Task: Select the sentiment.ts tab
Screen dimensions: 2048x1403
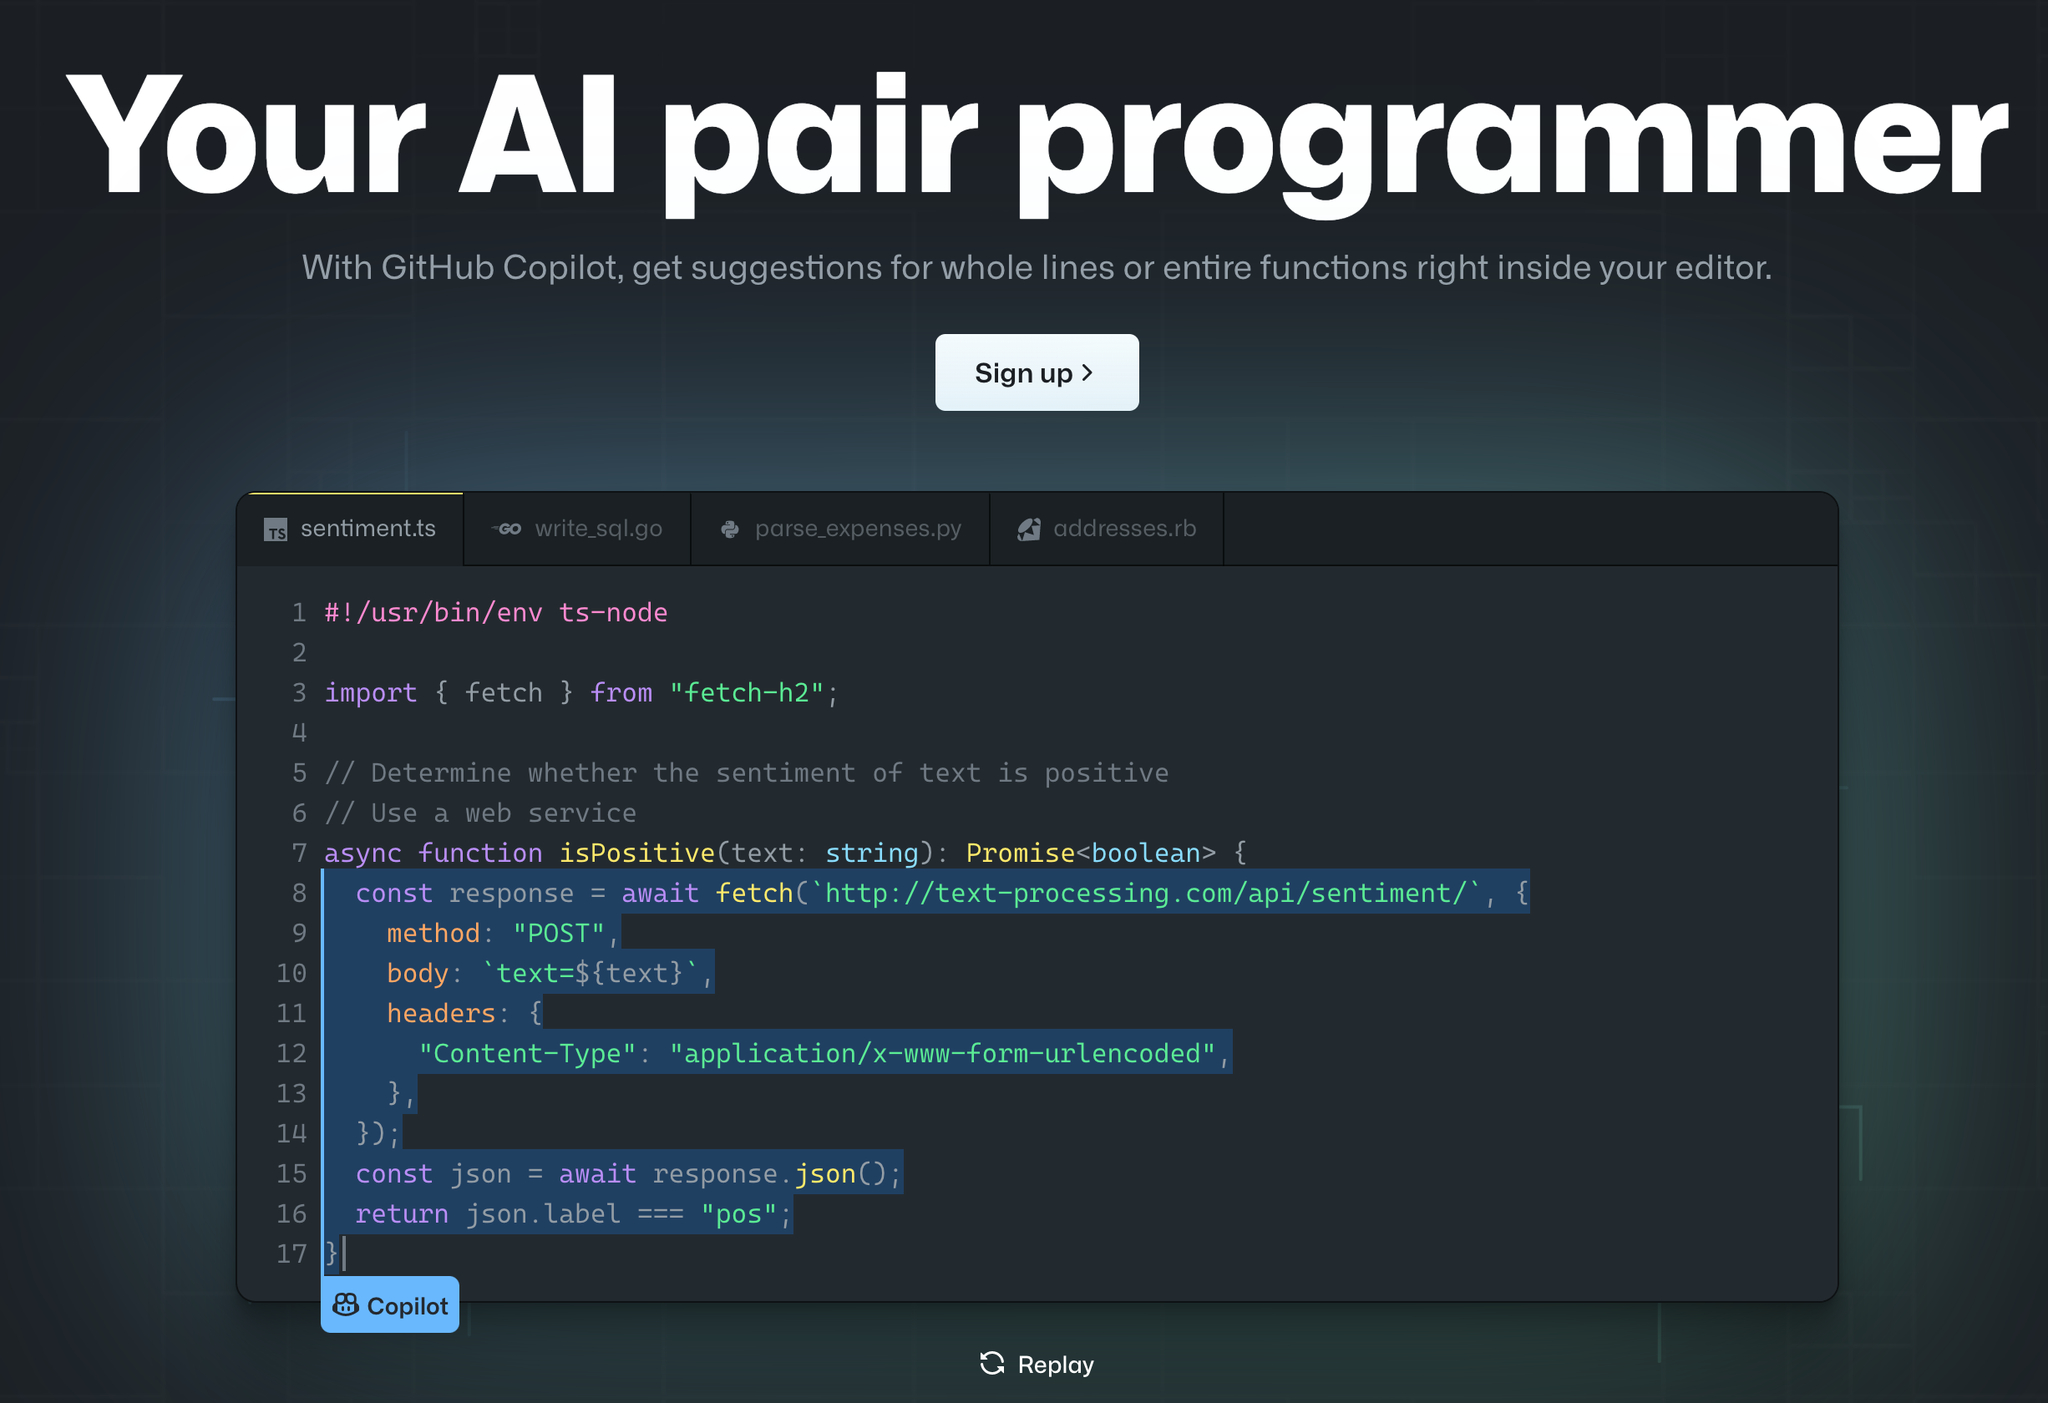Action: (351, 529)
